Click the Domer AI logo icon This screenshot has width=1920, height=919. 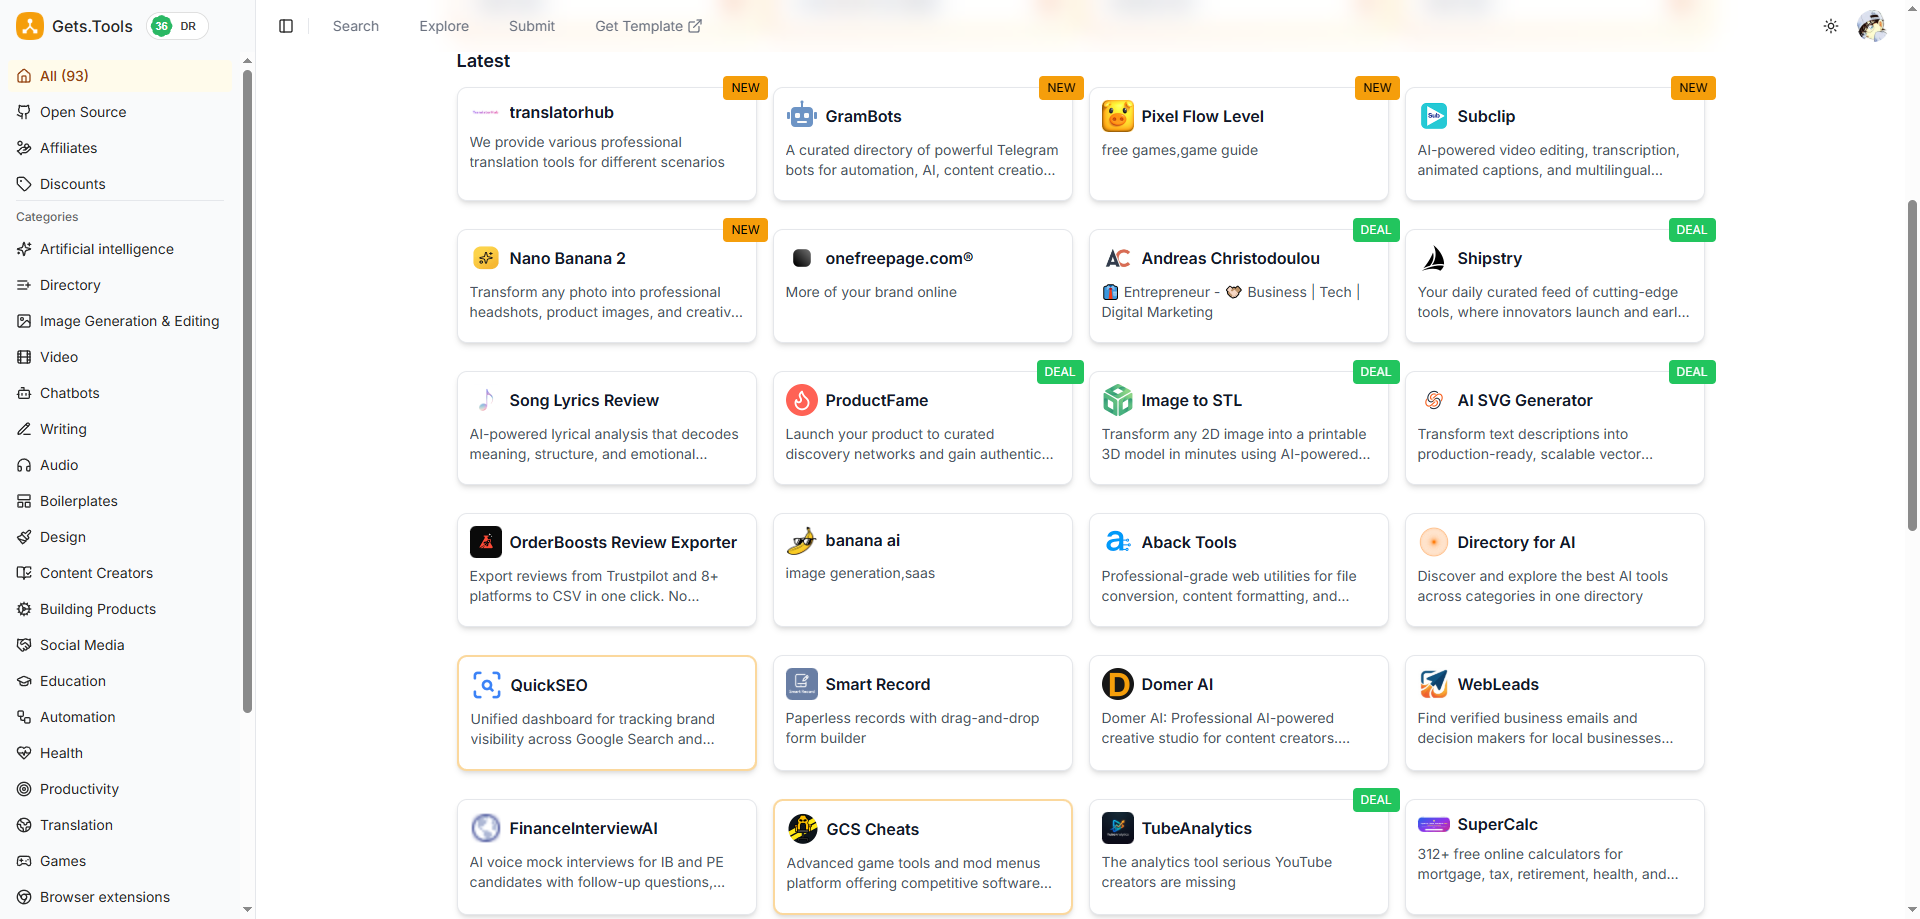[1117, 684]
